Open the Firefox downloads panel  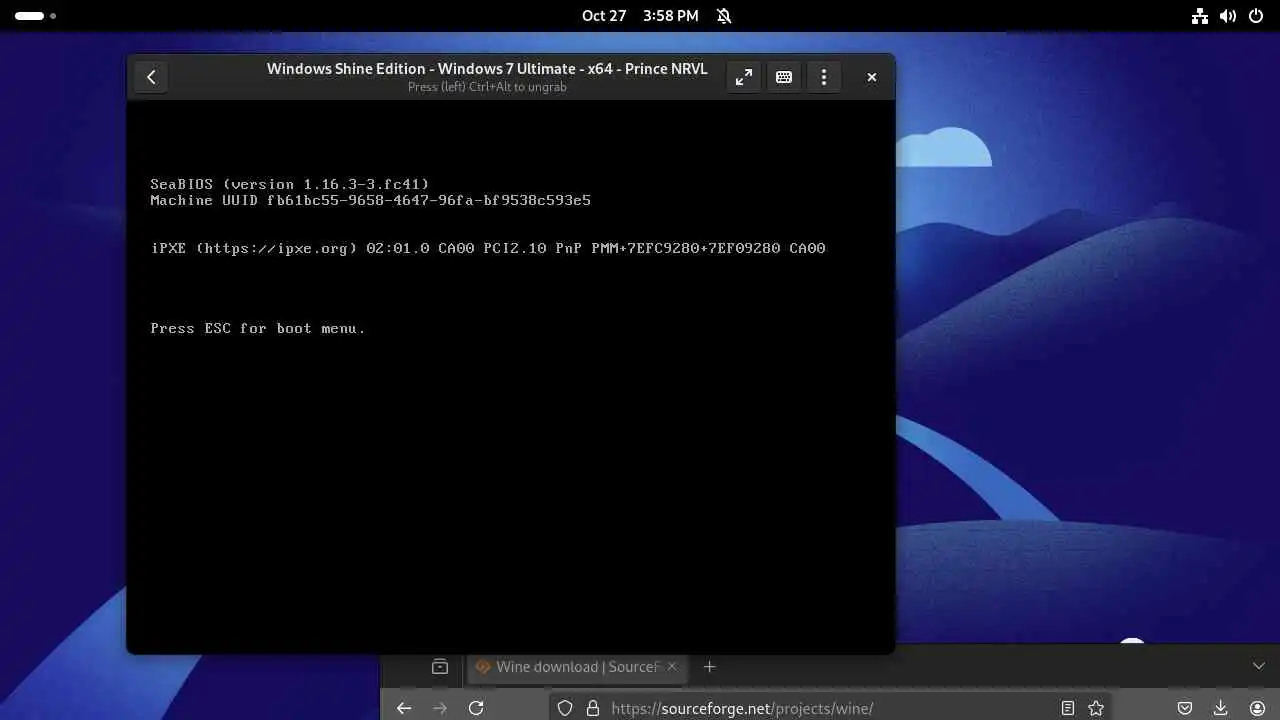click(x=1221, y=708)
